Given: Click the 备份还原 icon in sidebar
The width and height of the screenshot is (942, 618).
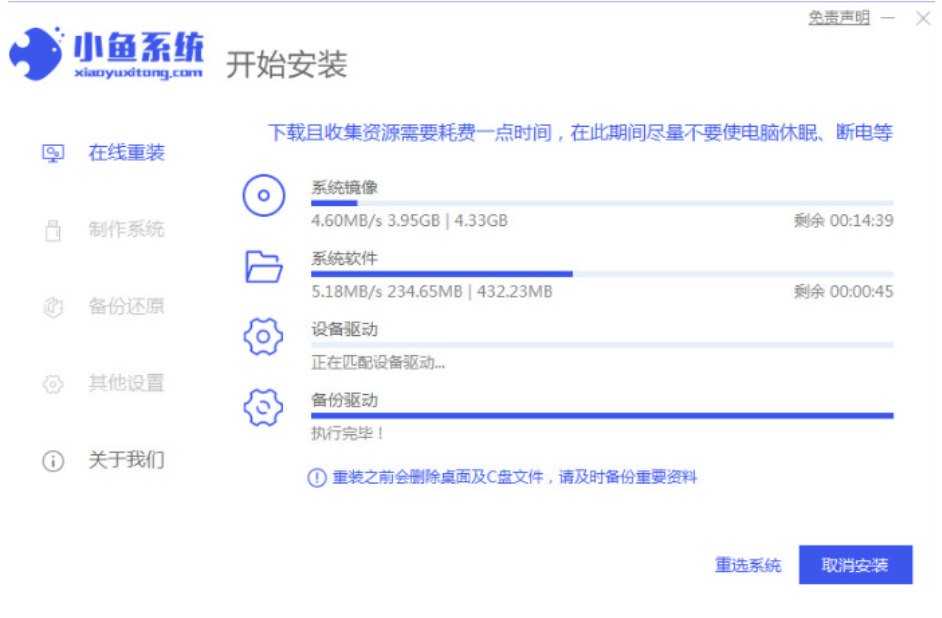Looking at the screenshot, I should pyautogui.click(x=53, y=307).
